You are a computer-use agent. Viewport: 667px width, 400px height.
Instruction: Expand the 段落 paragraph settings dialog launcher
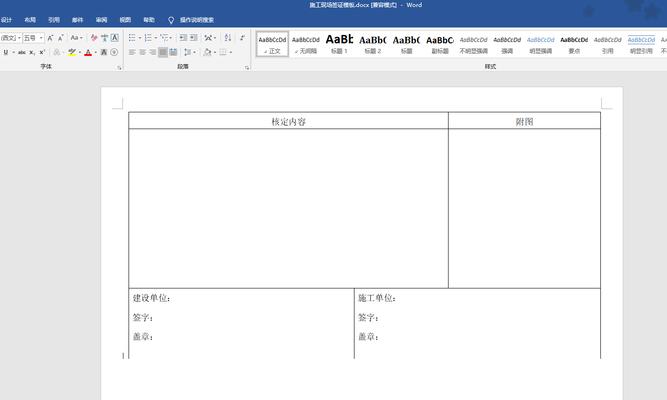tap(246, 67)
